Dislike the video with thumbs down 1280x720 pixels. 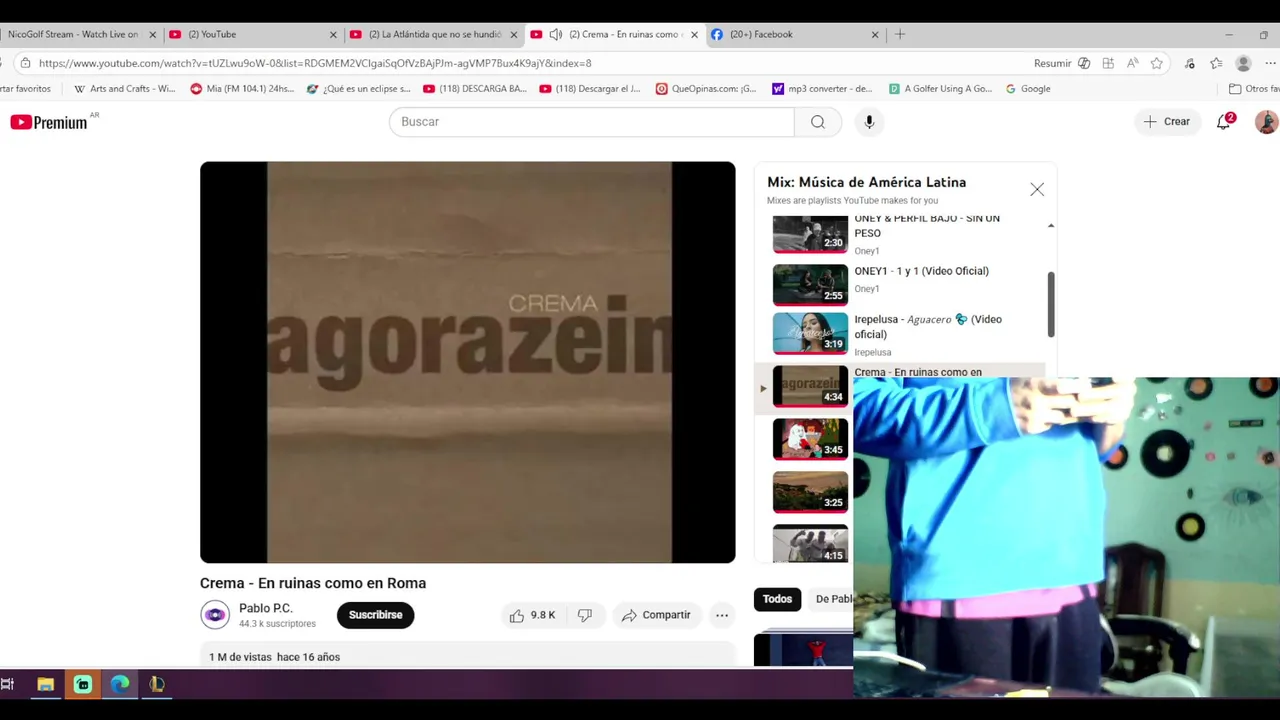[585, 615]
